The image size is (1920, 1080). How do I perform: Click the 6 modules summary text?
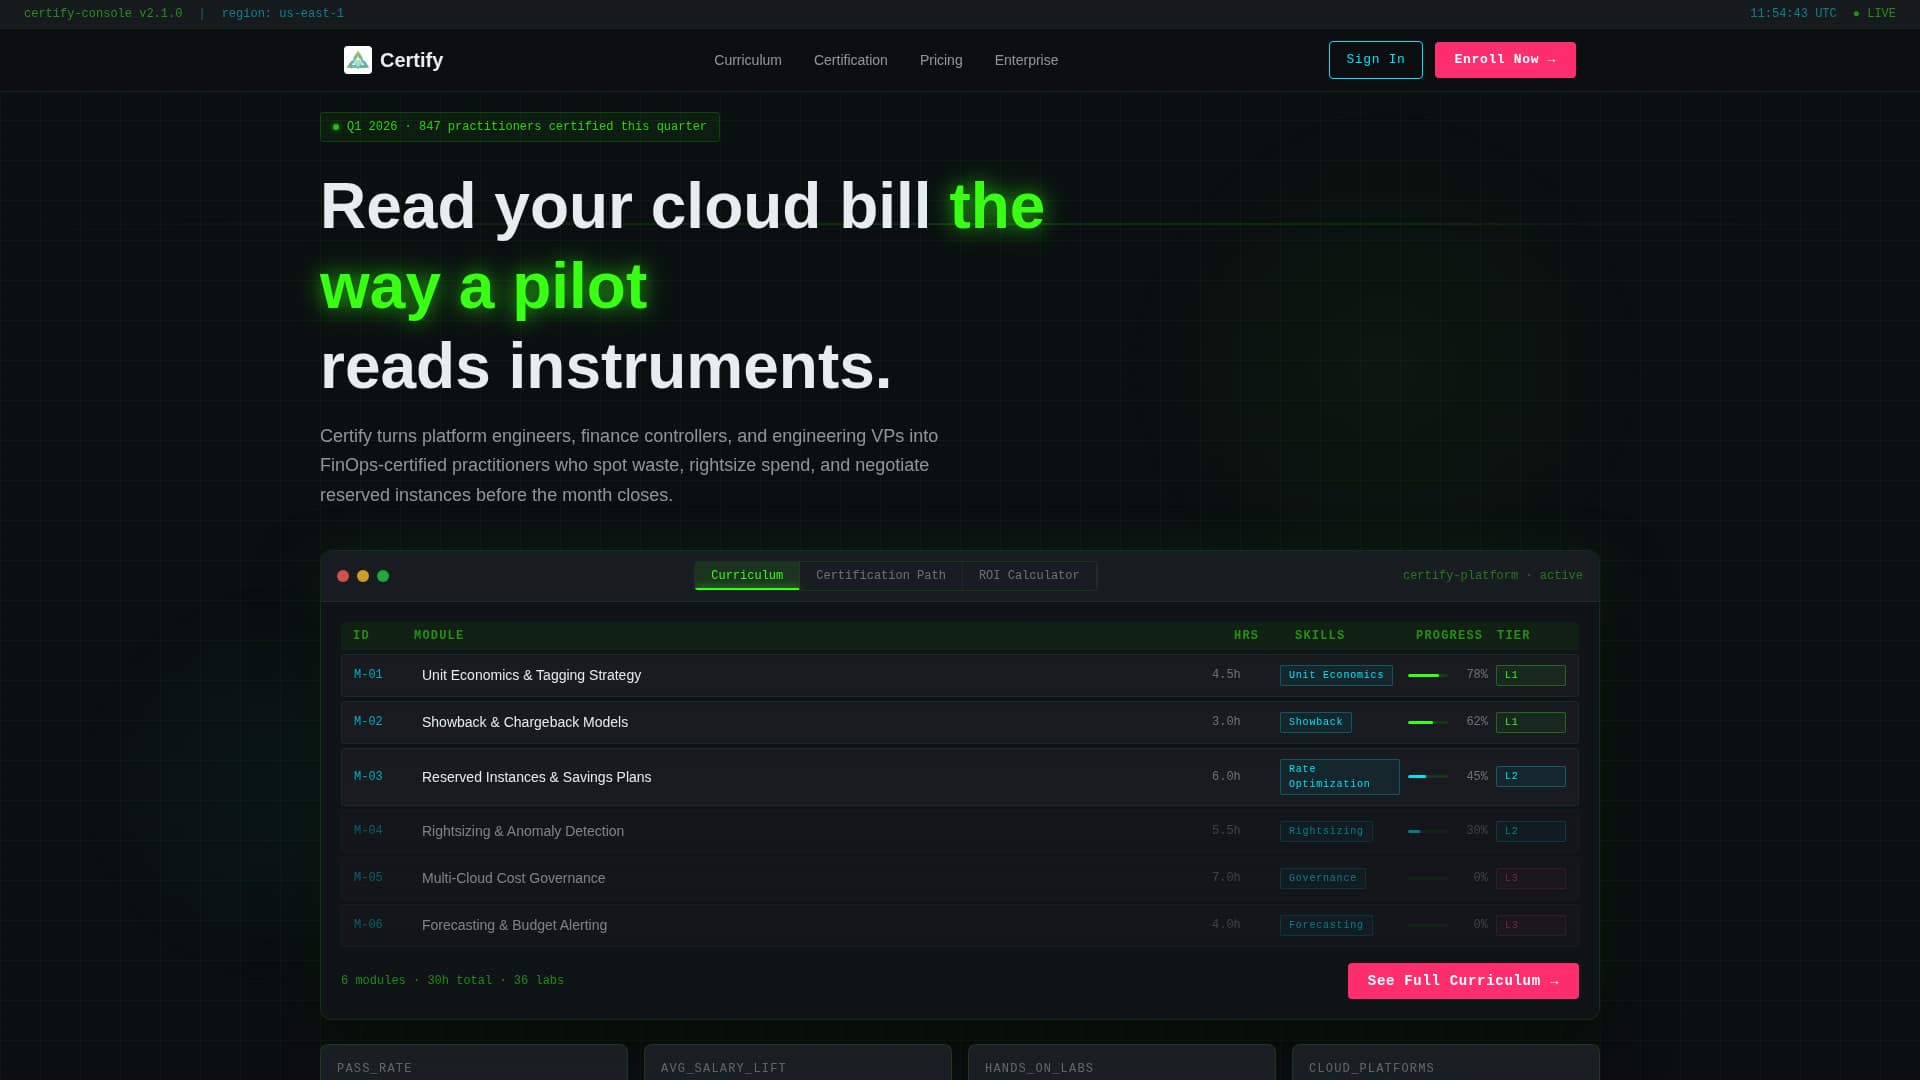tap(452, 981)
